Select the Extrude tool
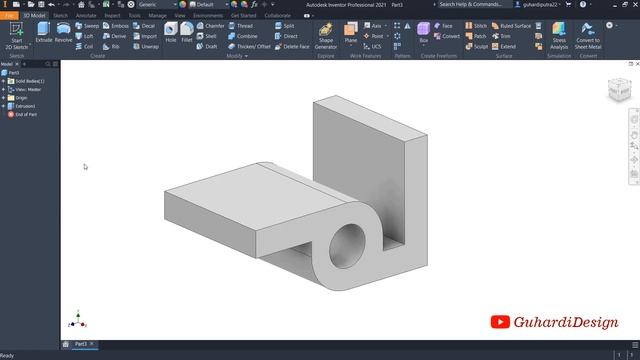The width and height of the screenshot is (640, 360). coord(44,33)
